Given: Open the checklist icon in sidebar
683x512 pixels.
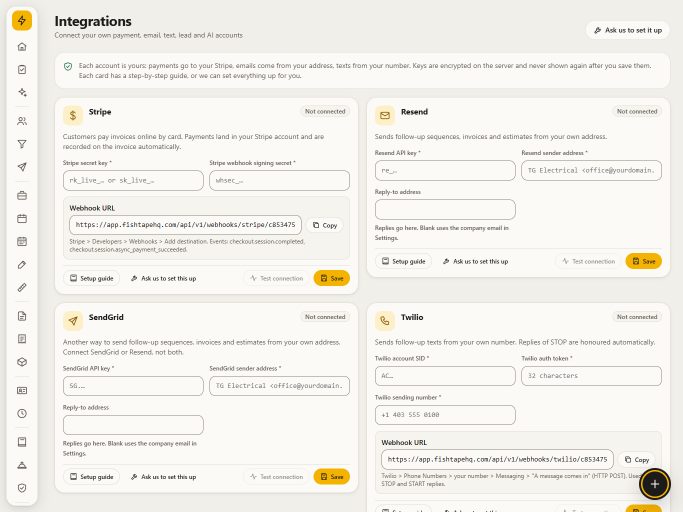Looking at the screenshot, I should click(x=22, y=70).
